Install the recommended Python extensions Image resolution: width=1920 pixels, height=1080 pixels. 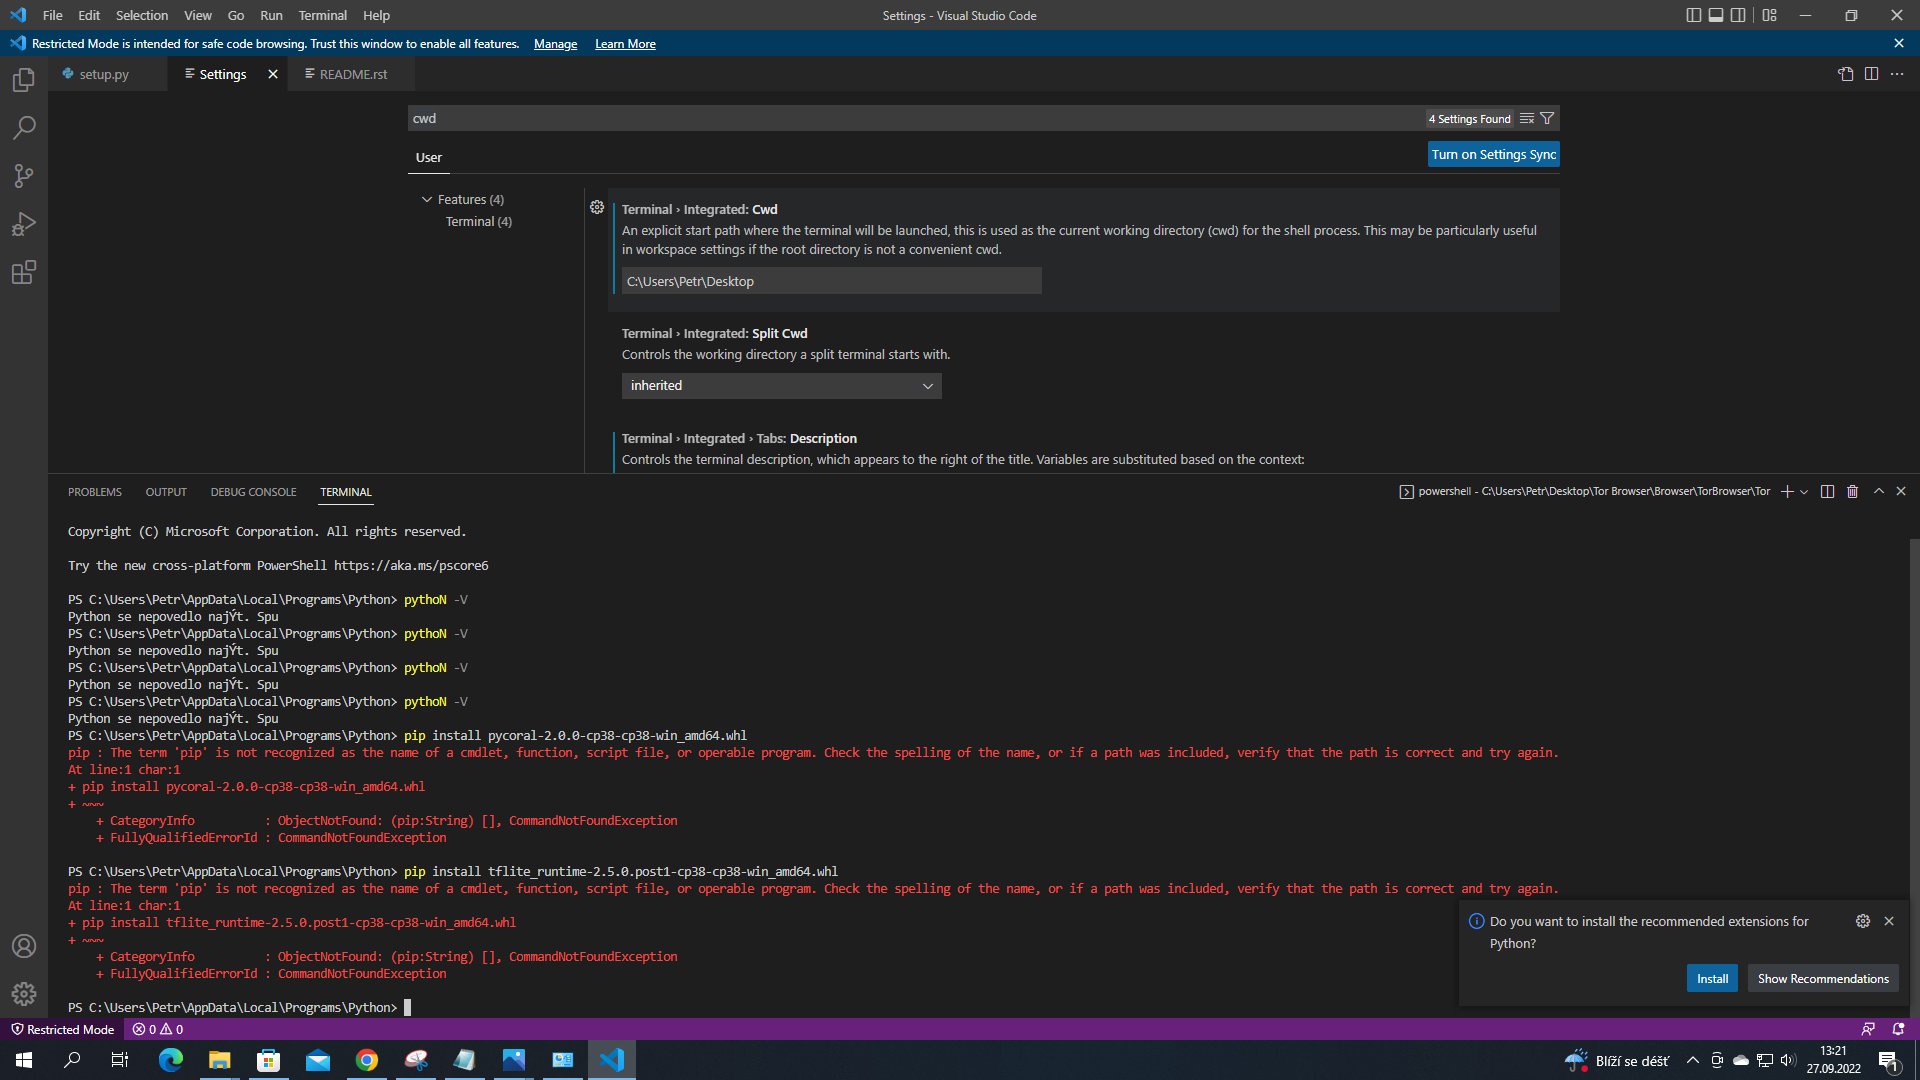[x=1712, y=978]
